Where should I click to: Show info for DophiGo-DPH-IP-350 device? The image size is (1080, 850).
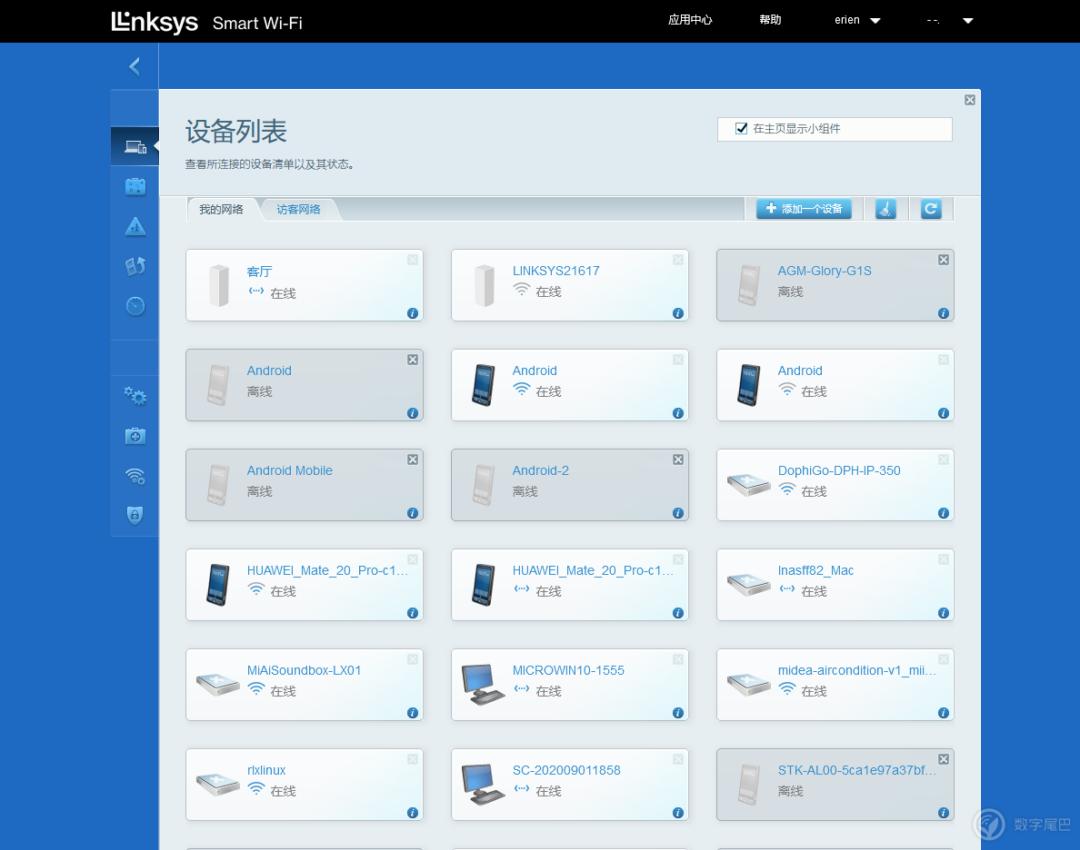(x=943, y=513)
